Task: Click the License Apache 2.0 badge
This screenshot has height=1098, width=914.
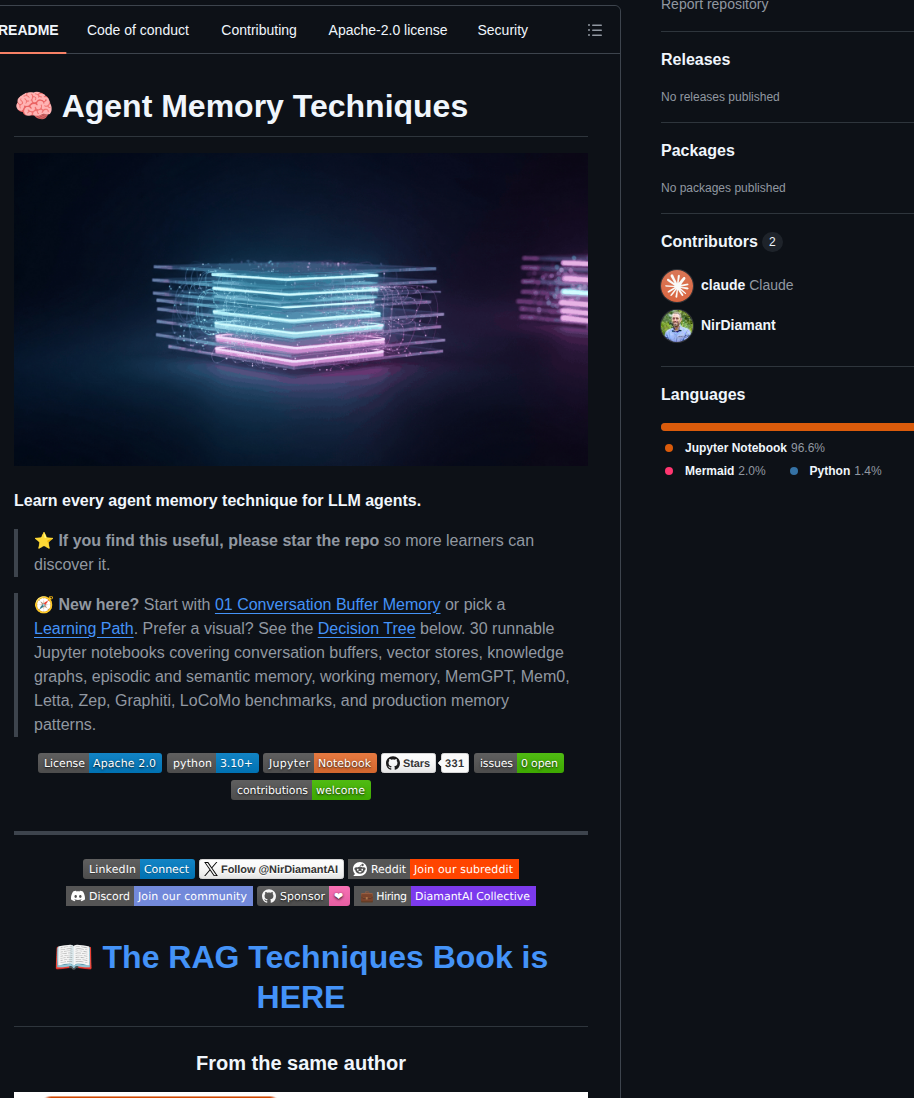Action: click(100, 763)
